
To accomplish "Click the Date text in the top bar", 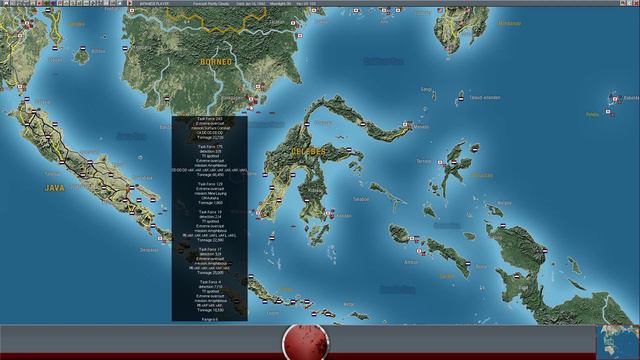I will [250, 3].
